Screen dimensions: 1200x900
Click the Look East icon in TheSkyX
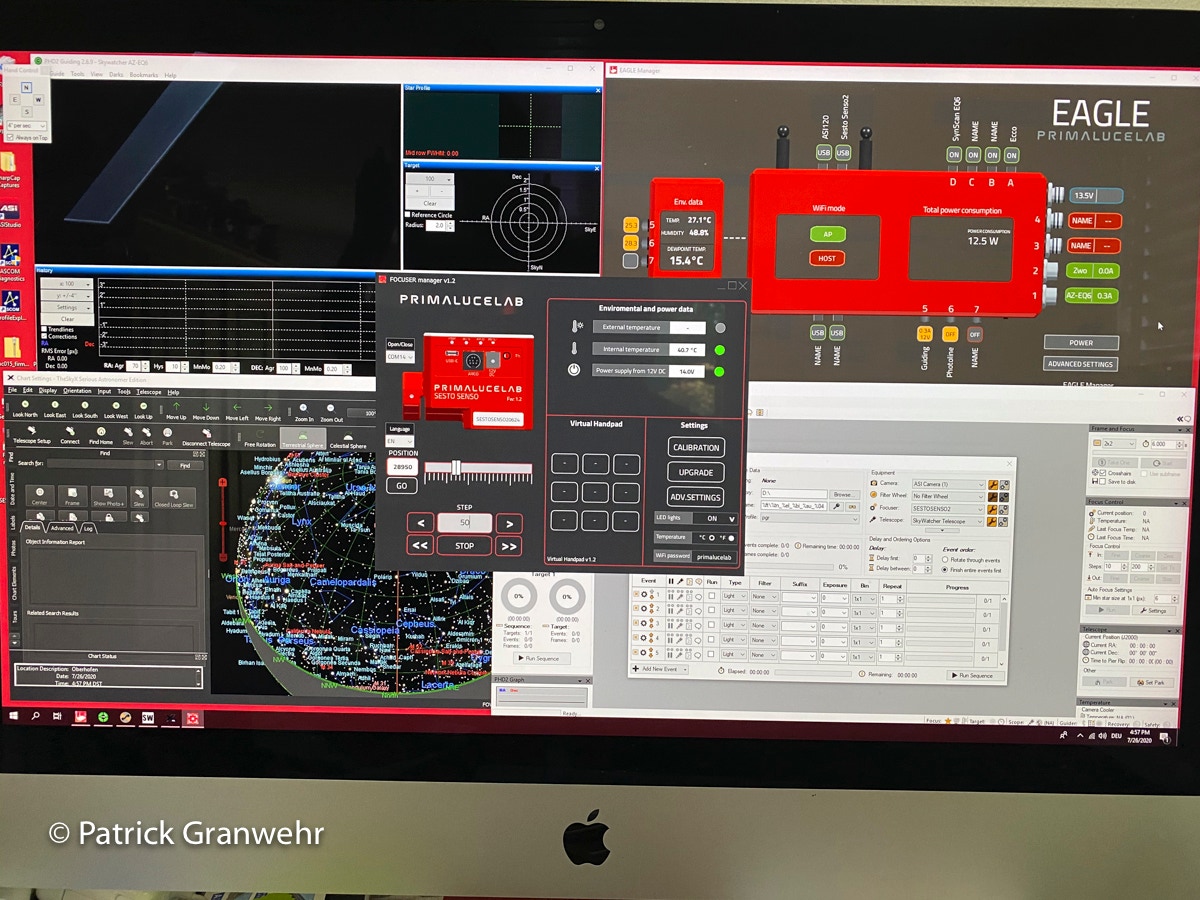tap(55, 407)
